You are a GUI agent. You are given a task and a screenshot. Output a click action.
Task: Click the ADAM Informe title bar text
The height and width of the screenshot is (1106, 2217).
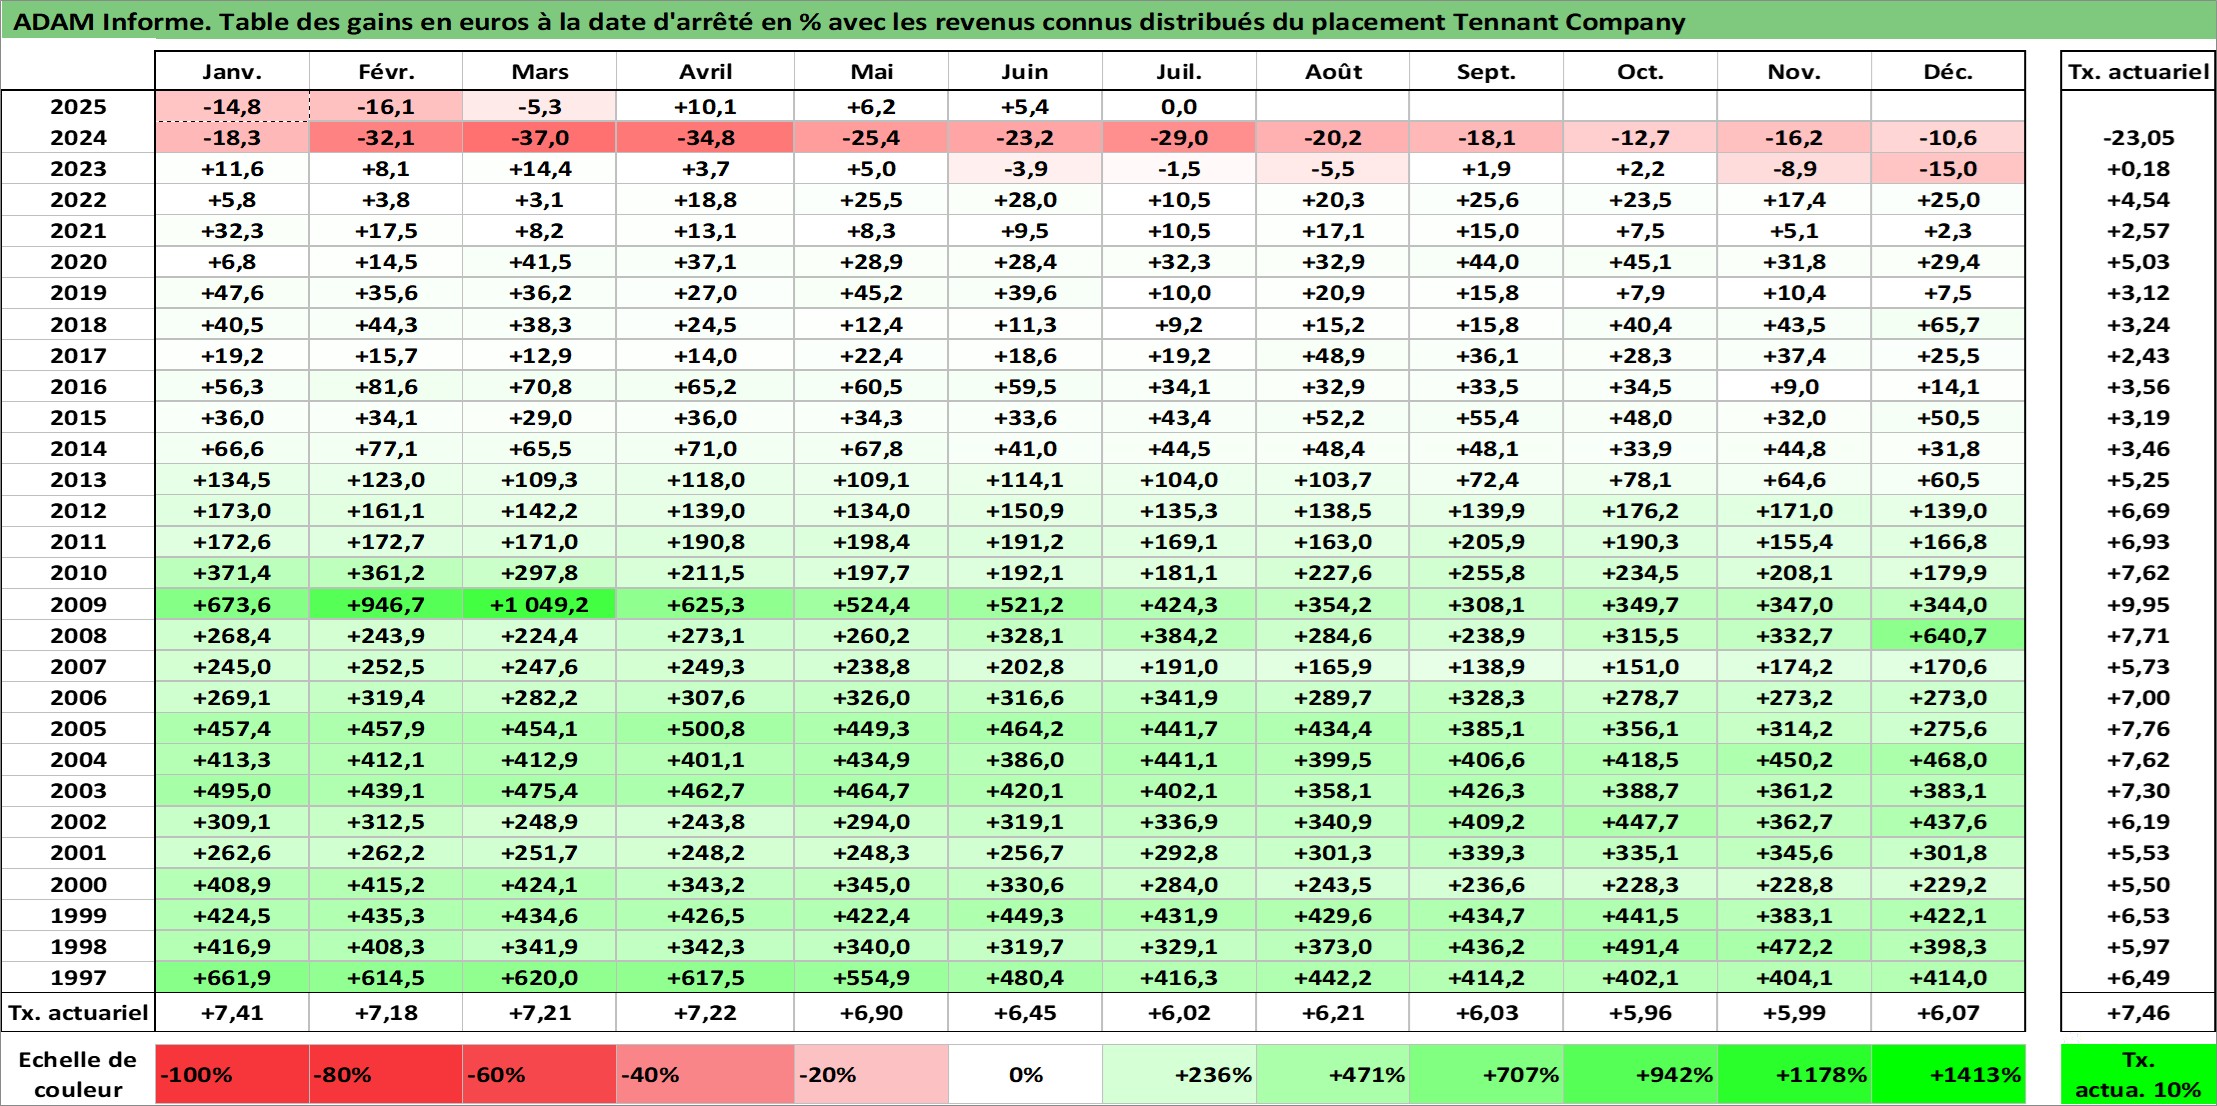pyautogui.click(x=849, y=22)
